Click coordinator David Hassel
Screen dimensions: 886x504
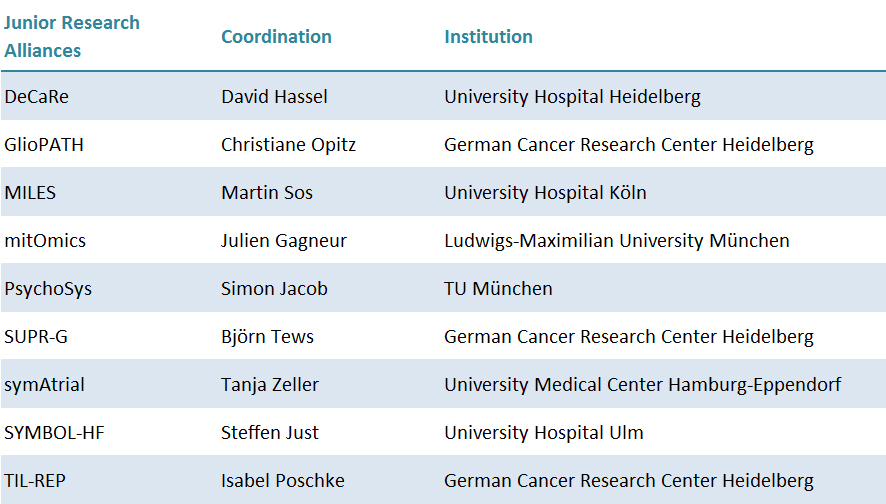(274, 97)
